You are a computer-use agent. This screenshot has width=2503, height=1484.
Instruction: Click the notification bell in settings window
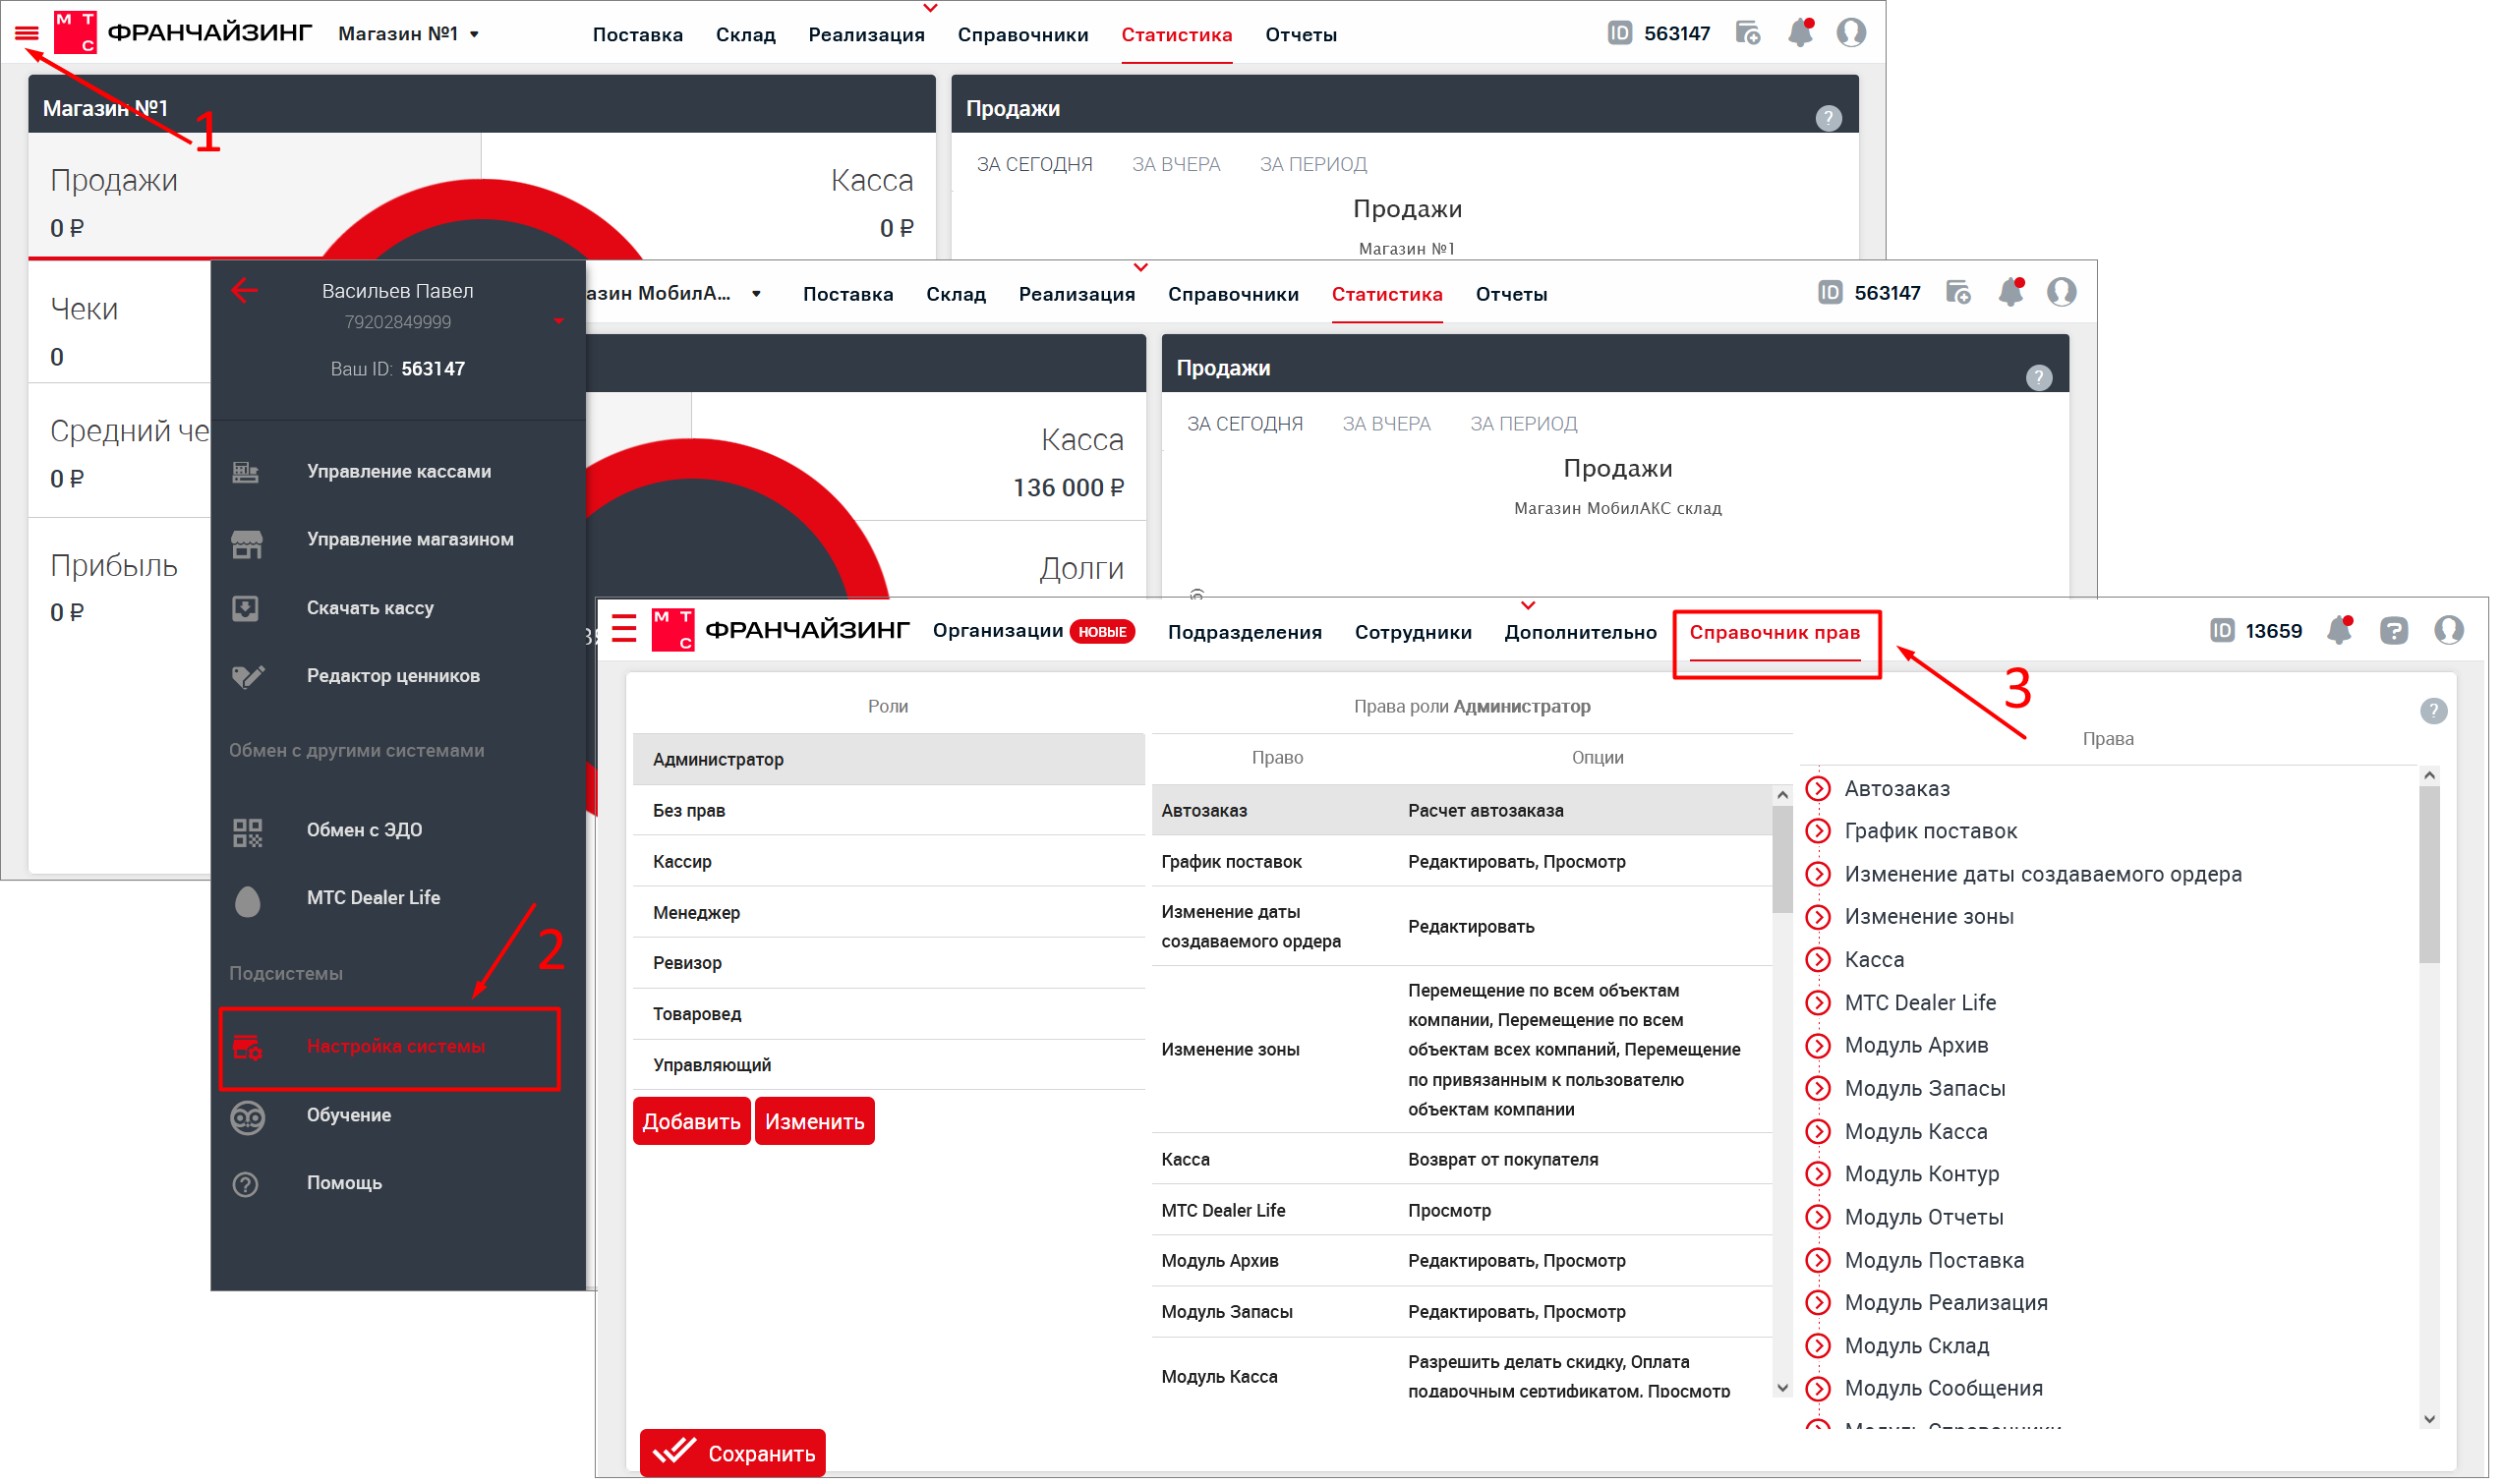point(2339,630)
